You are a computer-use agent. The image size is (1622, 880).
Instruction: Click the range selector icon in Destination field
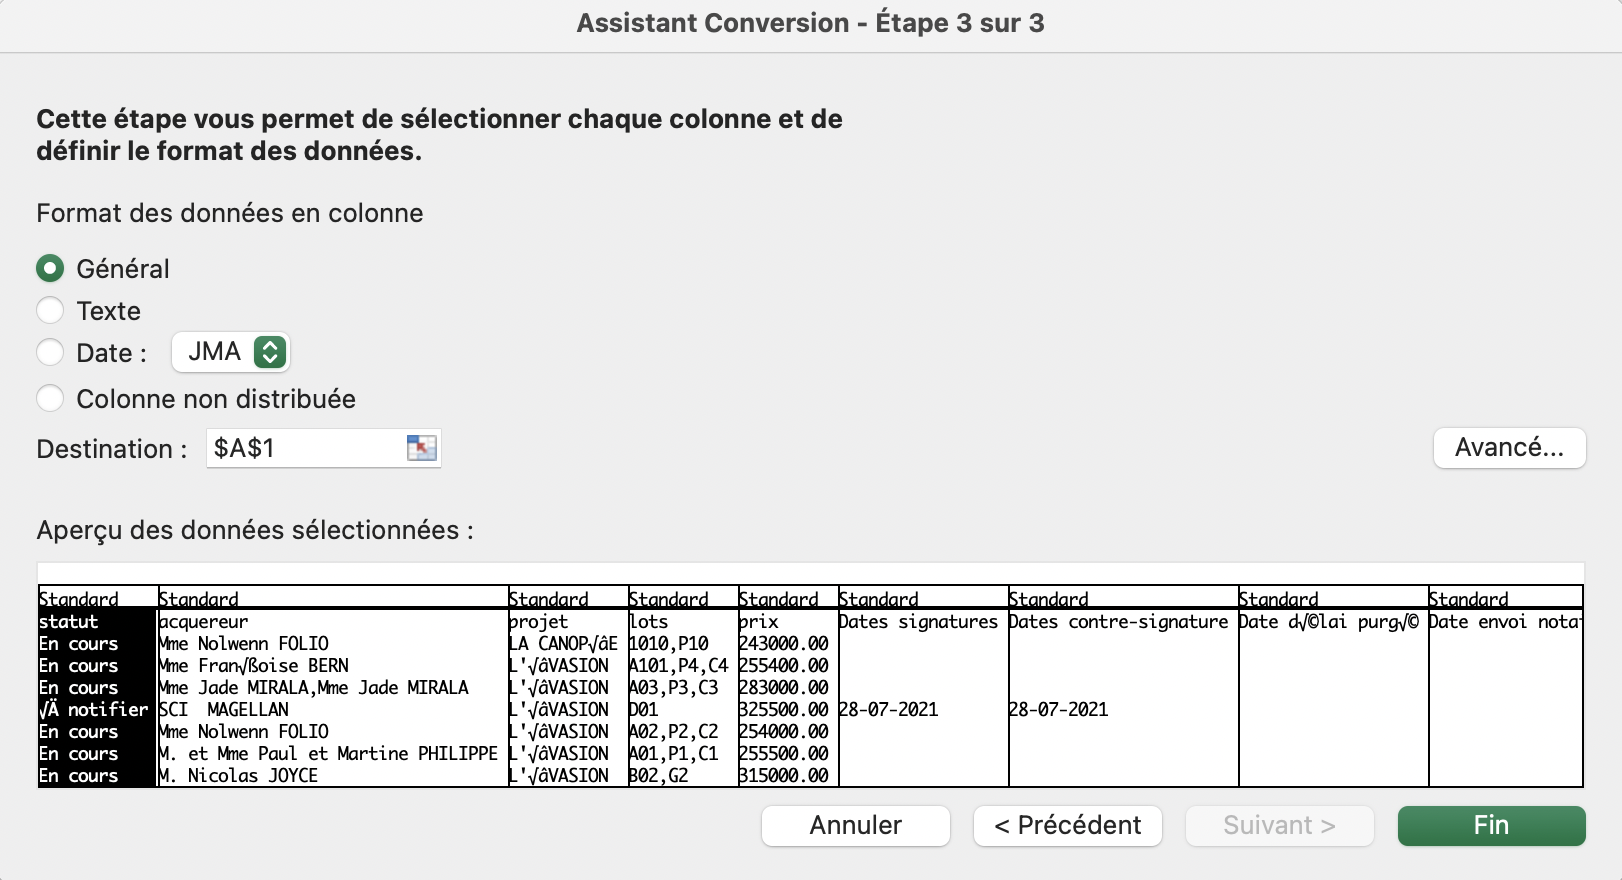(x=421, y=448)
